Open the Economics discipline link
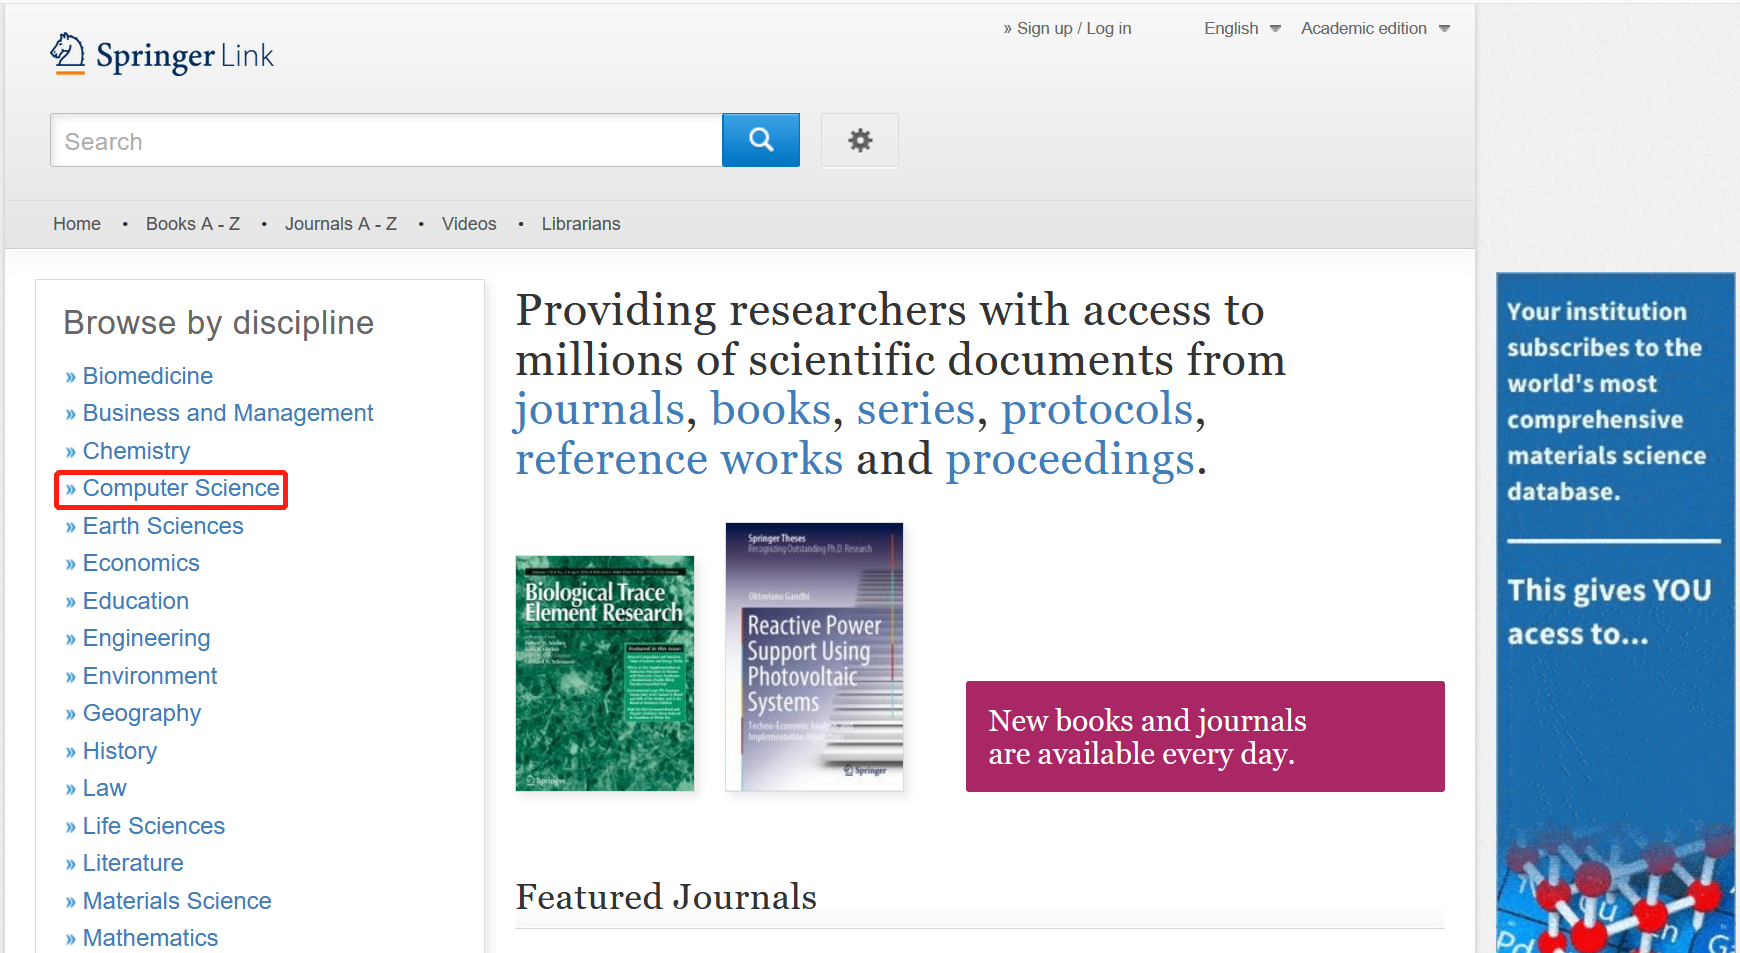 point(141,563)
